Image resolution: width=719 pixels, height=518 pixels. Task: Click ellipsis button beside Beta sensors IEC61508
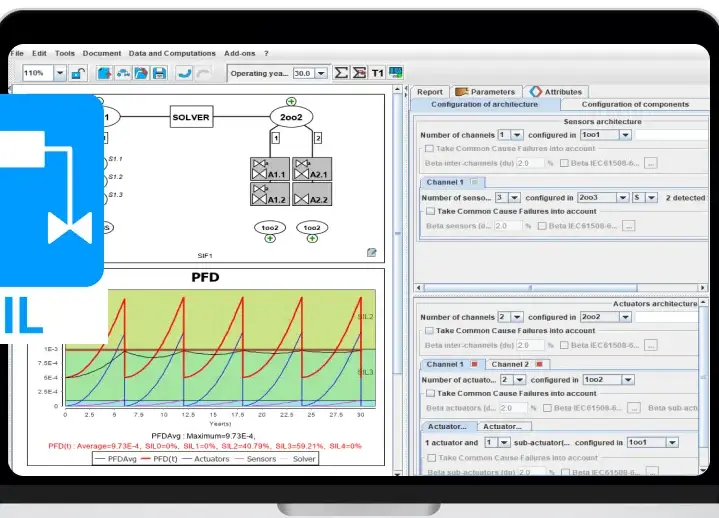point(629,226)
